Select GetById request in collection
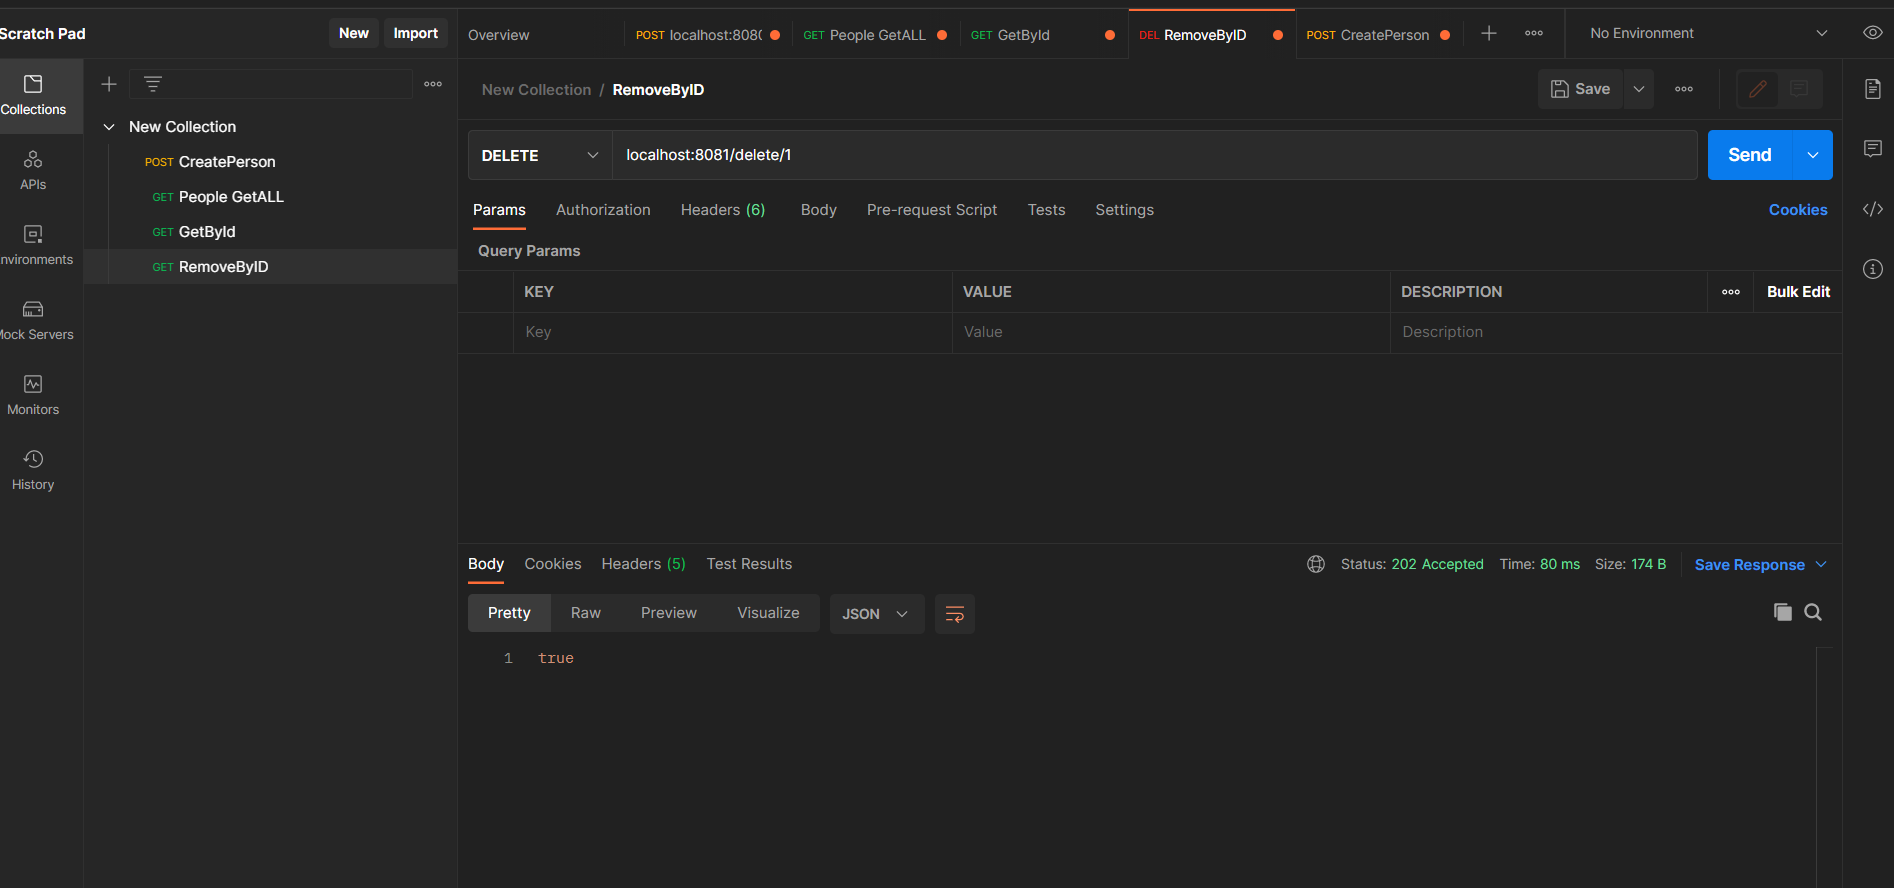Viewport: 1894px width, 888px height. 270,232
